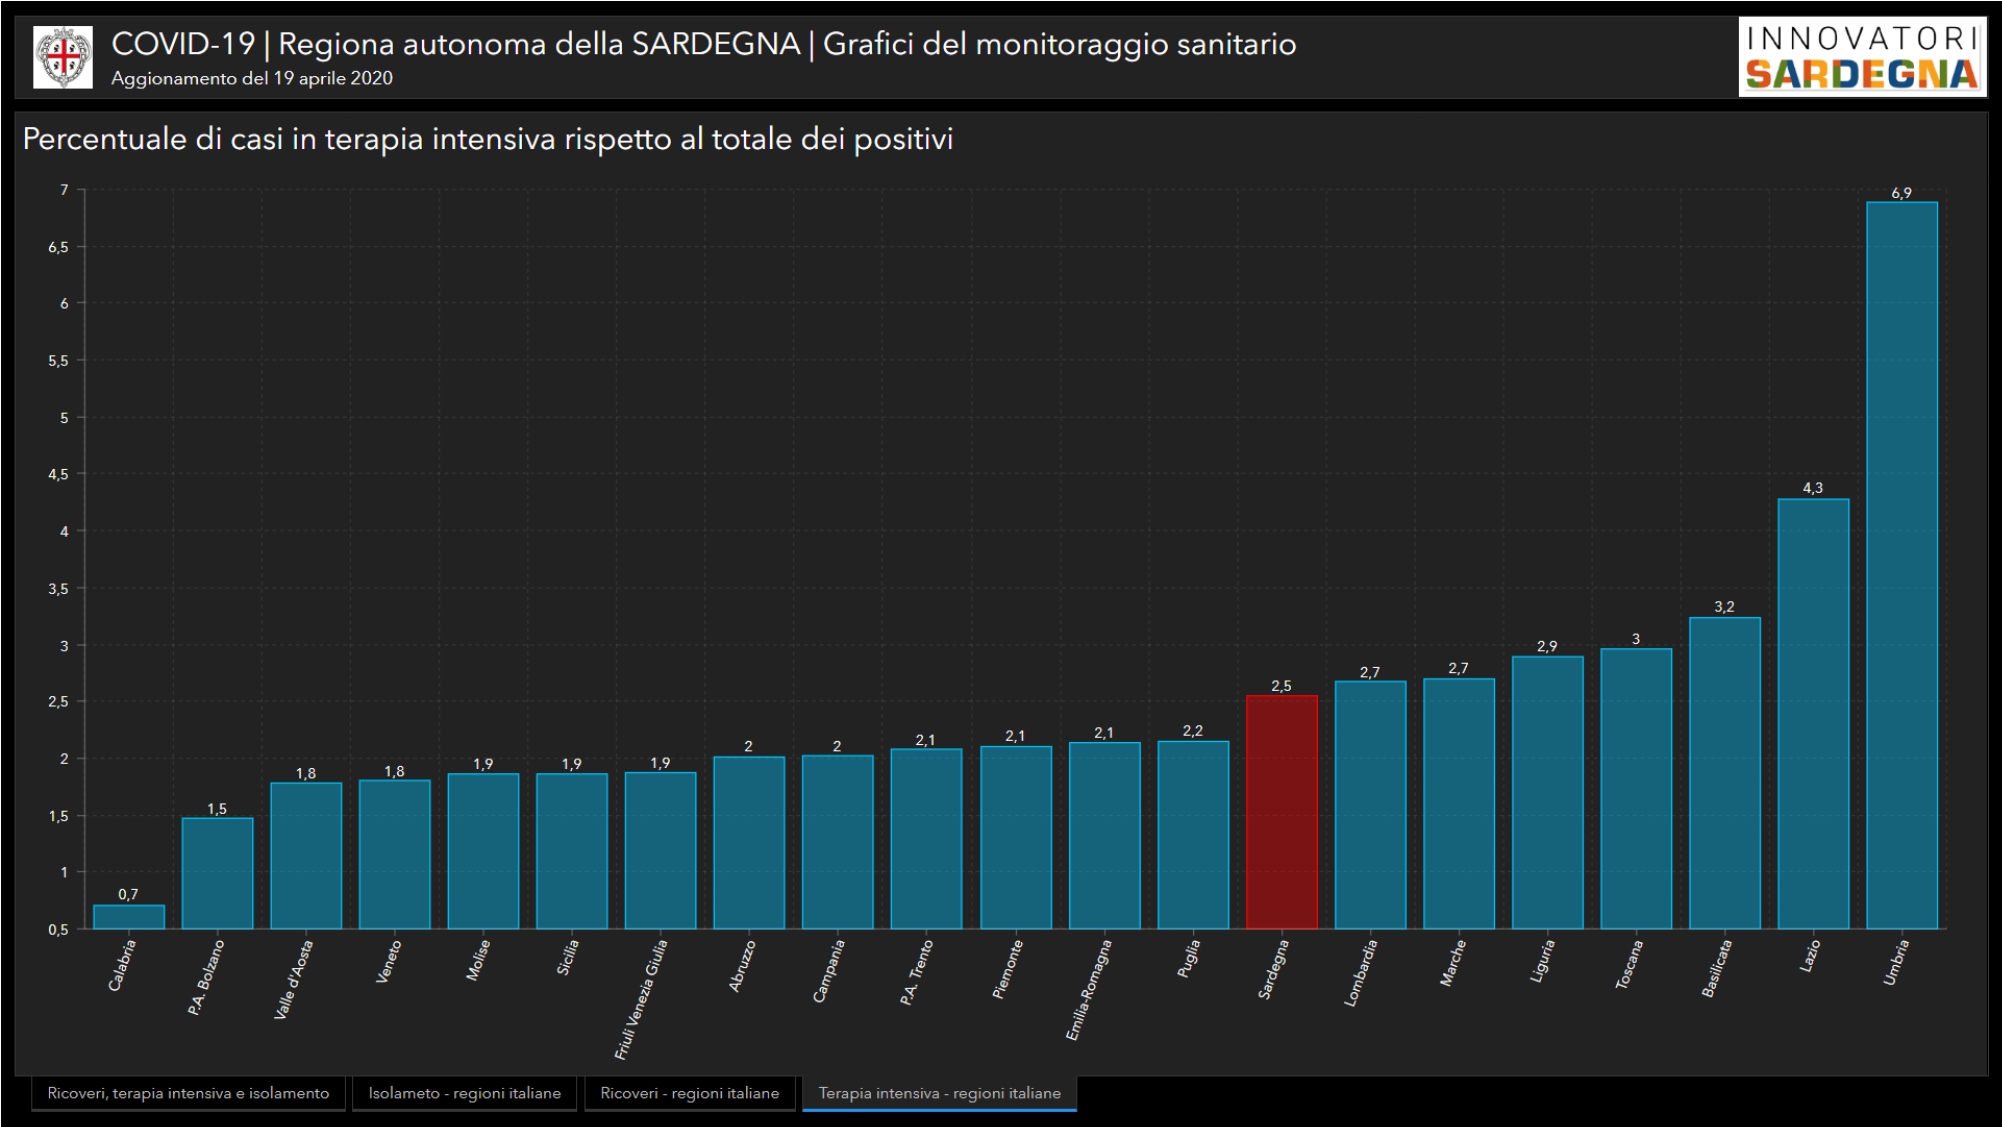Viewport: 2002px width, 1127px height.
Task: Click Terapia intensiva - regioni italiane tab
Action: (x=939, y=1093)
